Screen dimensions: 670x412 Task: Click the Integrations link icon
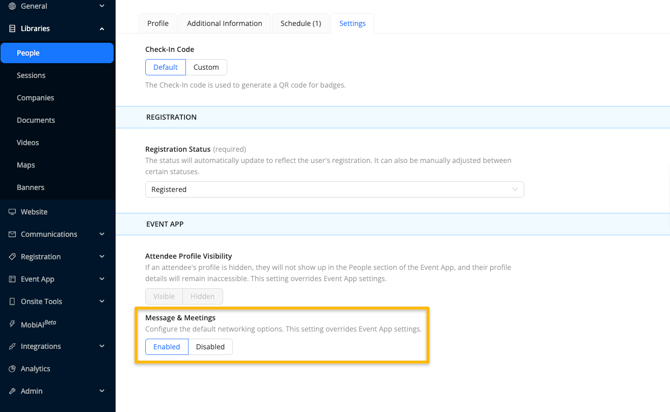coord(12,346)
